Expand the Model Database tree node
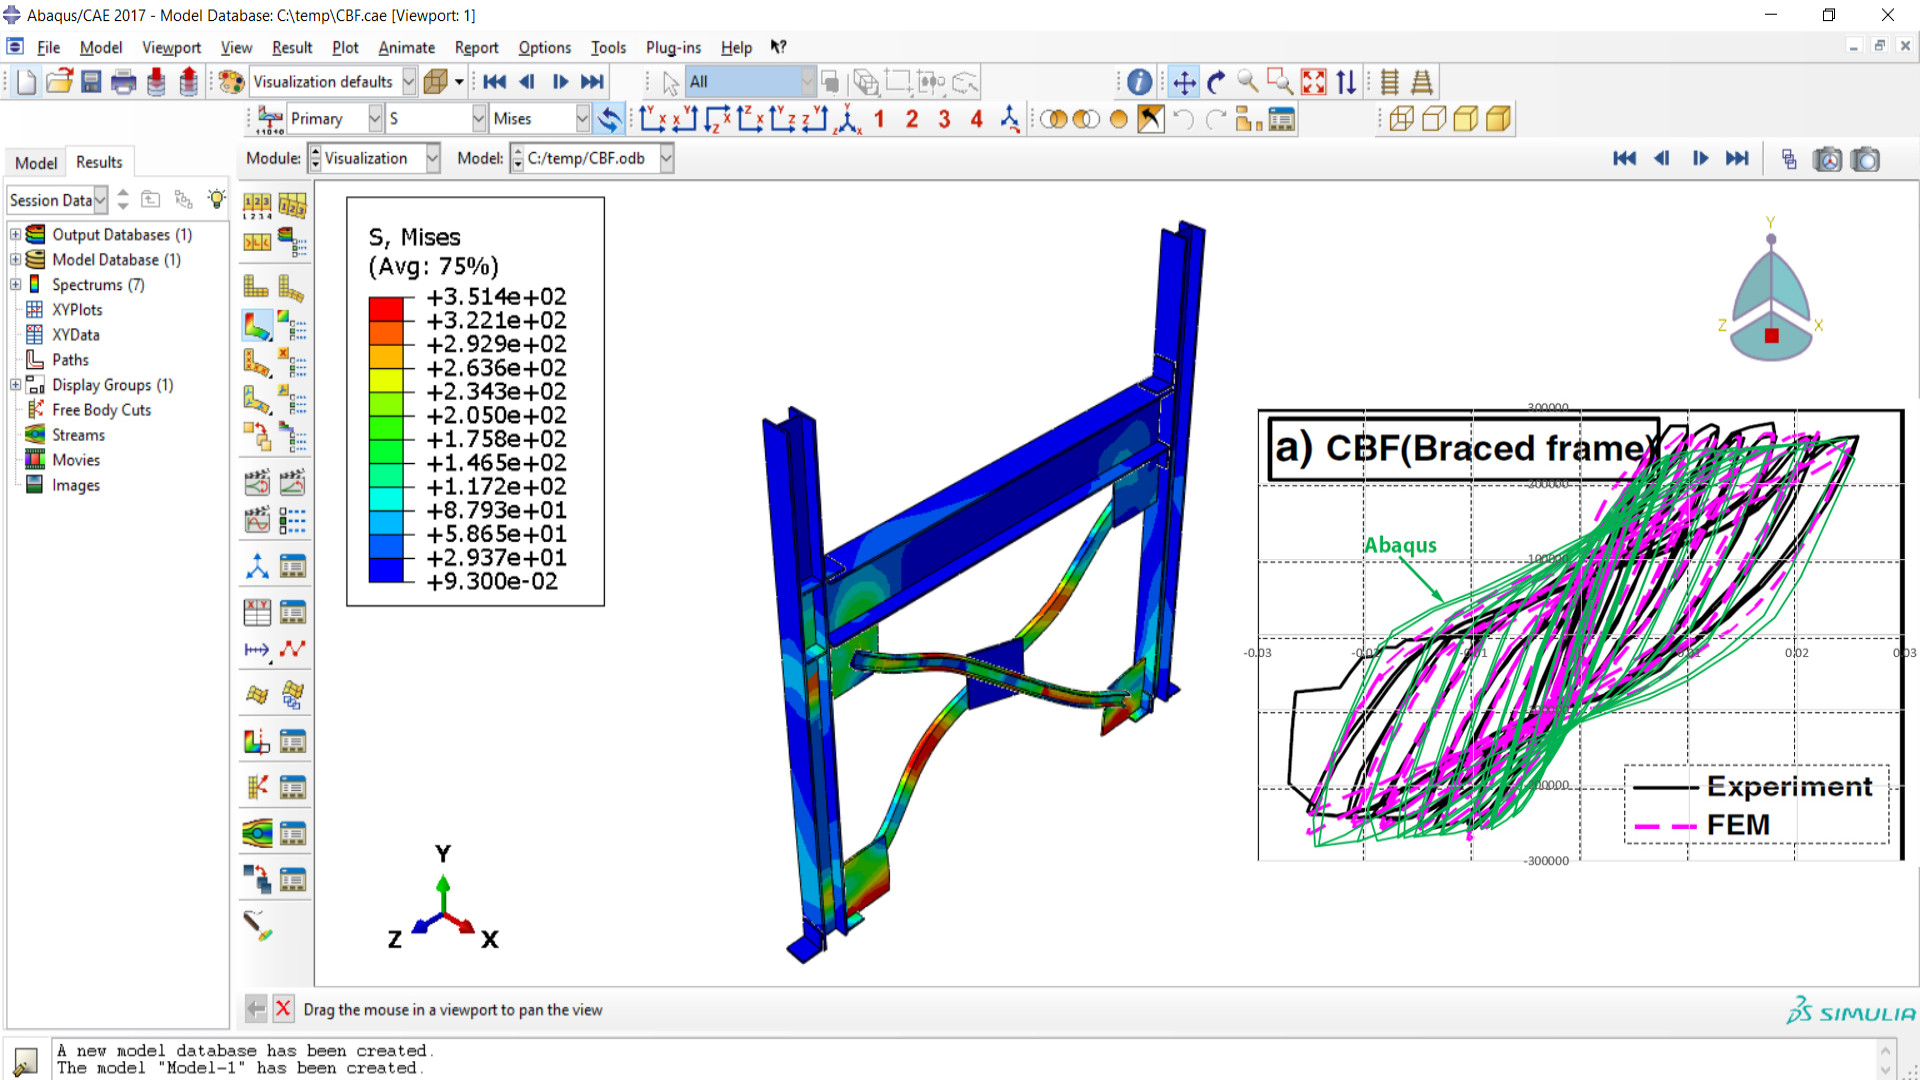Image resolution: width=1920 pixels, height=1080 pixels. pos(16,259)
